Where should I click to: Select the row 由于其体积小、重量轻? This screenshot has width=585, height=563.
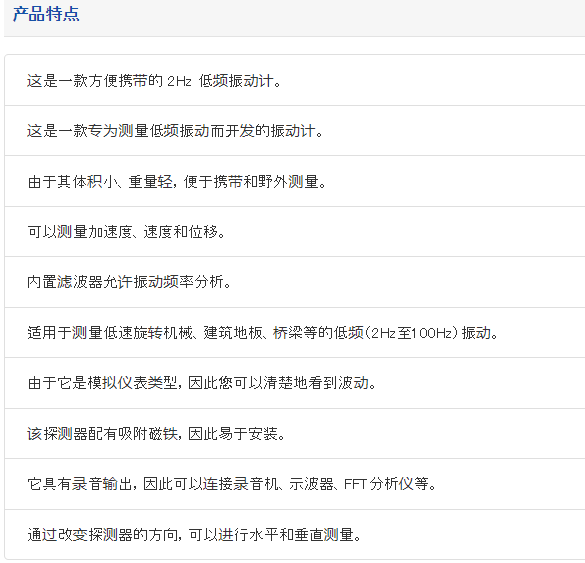295,182
